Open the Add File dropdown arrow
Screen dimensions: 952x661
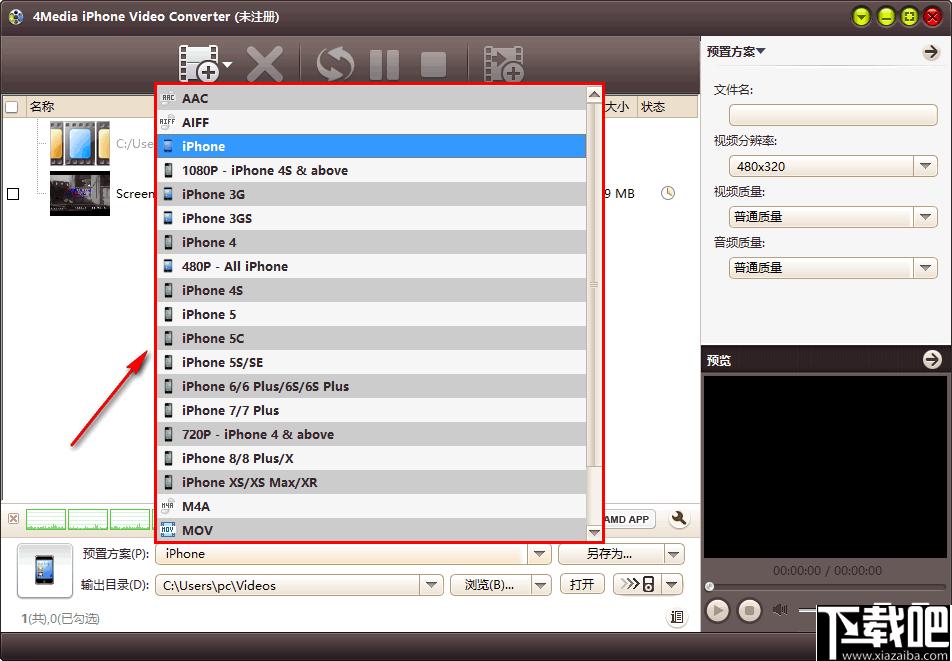point(227,64)
